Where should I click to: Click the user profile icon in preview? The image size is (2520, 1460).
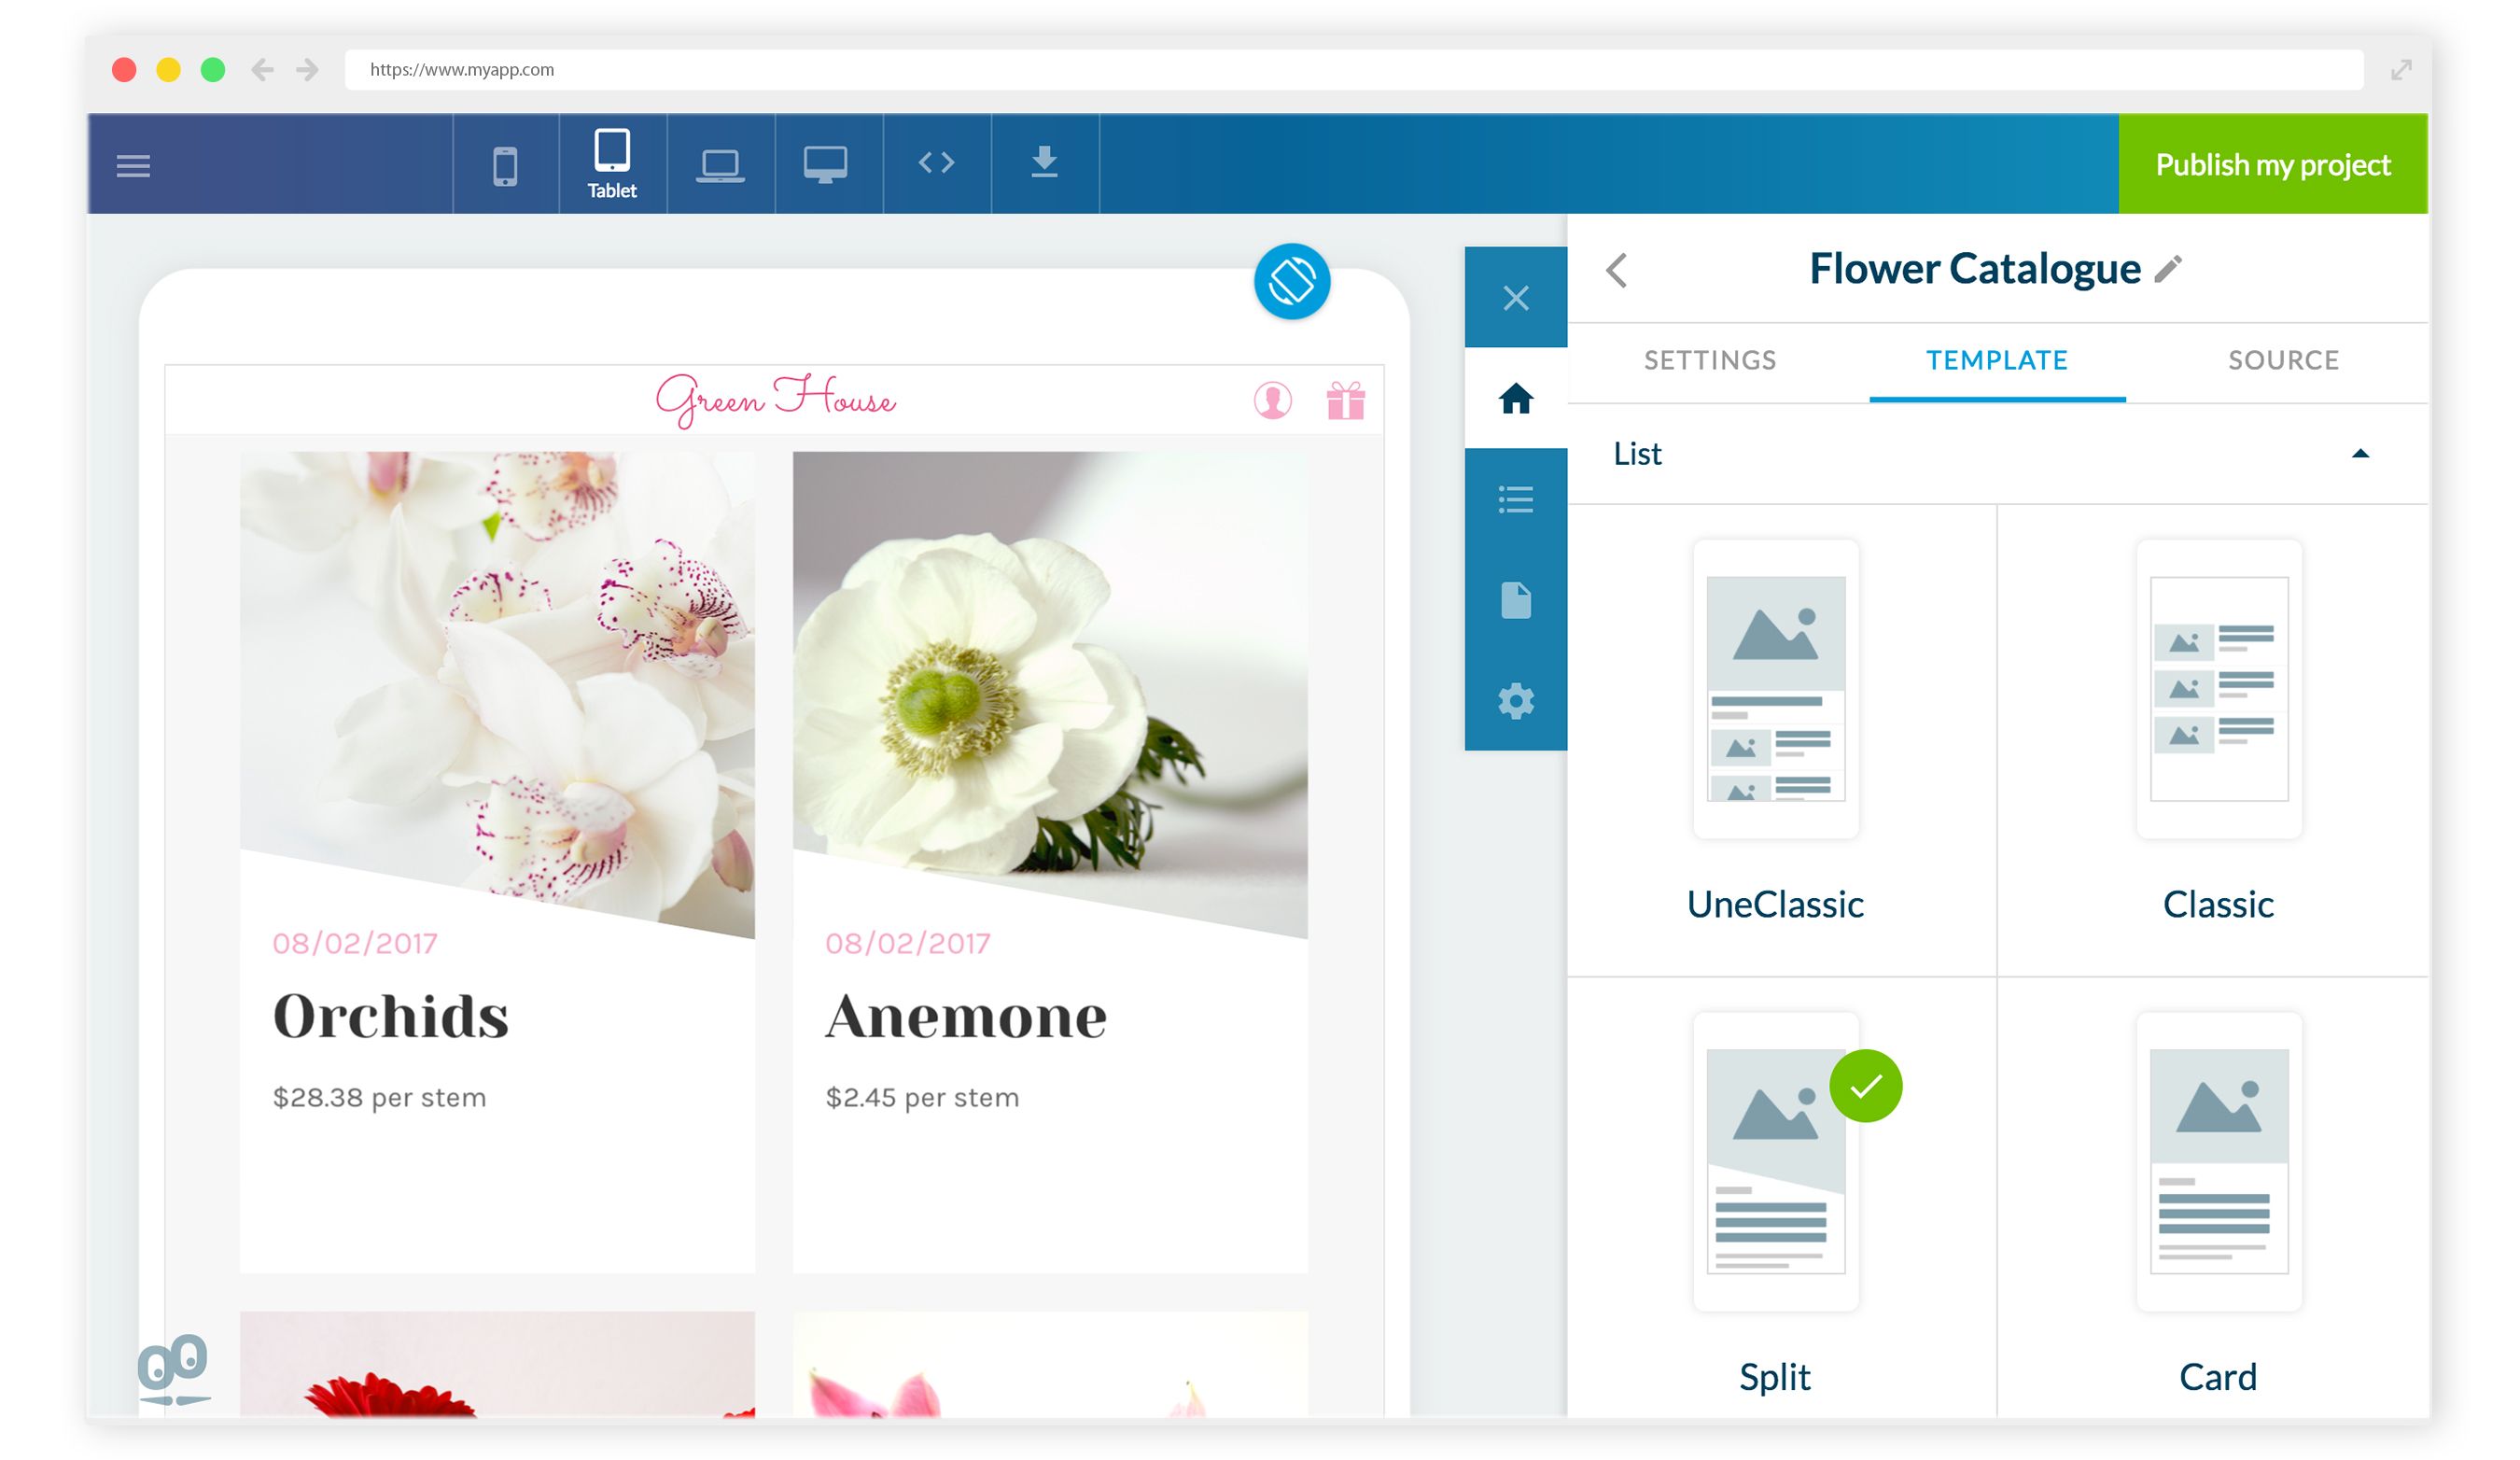click(1273, 401)
